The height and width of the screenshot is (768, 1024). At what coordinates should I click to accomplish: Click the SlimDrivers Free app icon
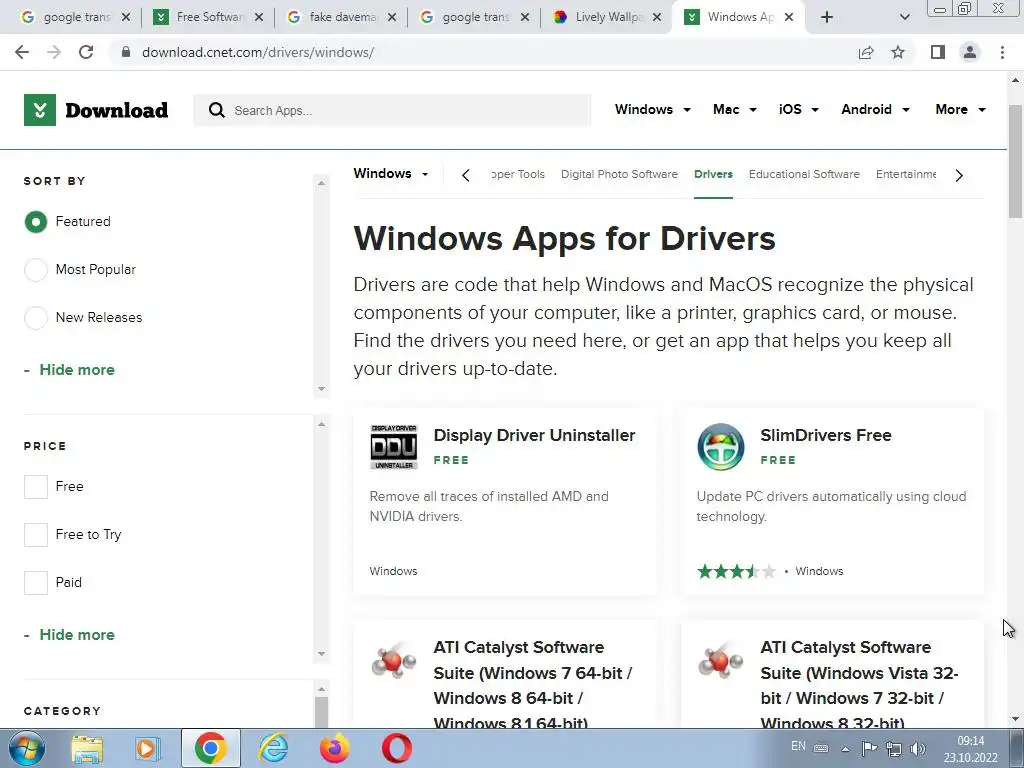pos(721,447)
